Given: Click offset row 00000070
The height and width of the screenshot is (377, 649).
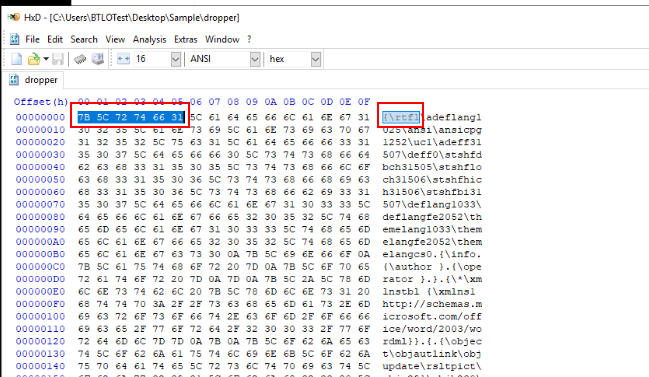Looking at the screenshot, I should 41,204.
